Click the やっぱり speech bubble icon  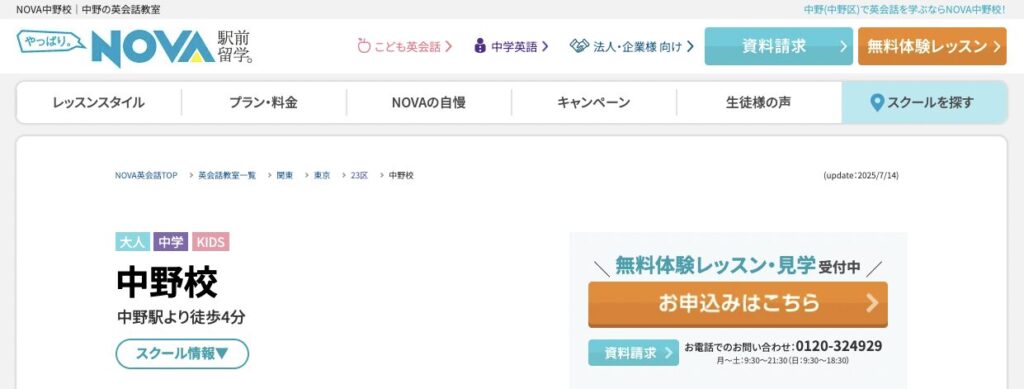tap(50, 42)
